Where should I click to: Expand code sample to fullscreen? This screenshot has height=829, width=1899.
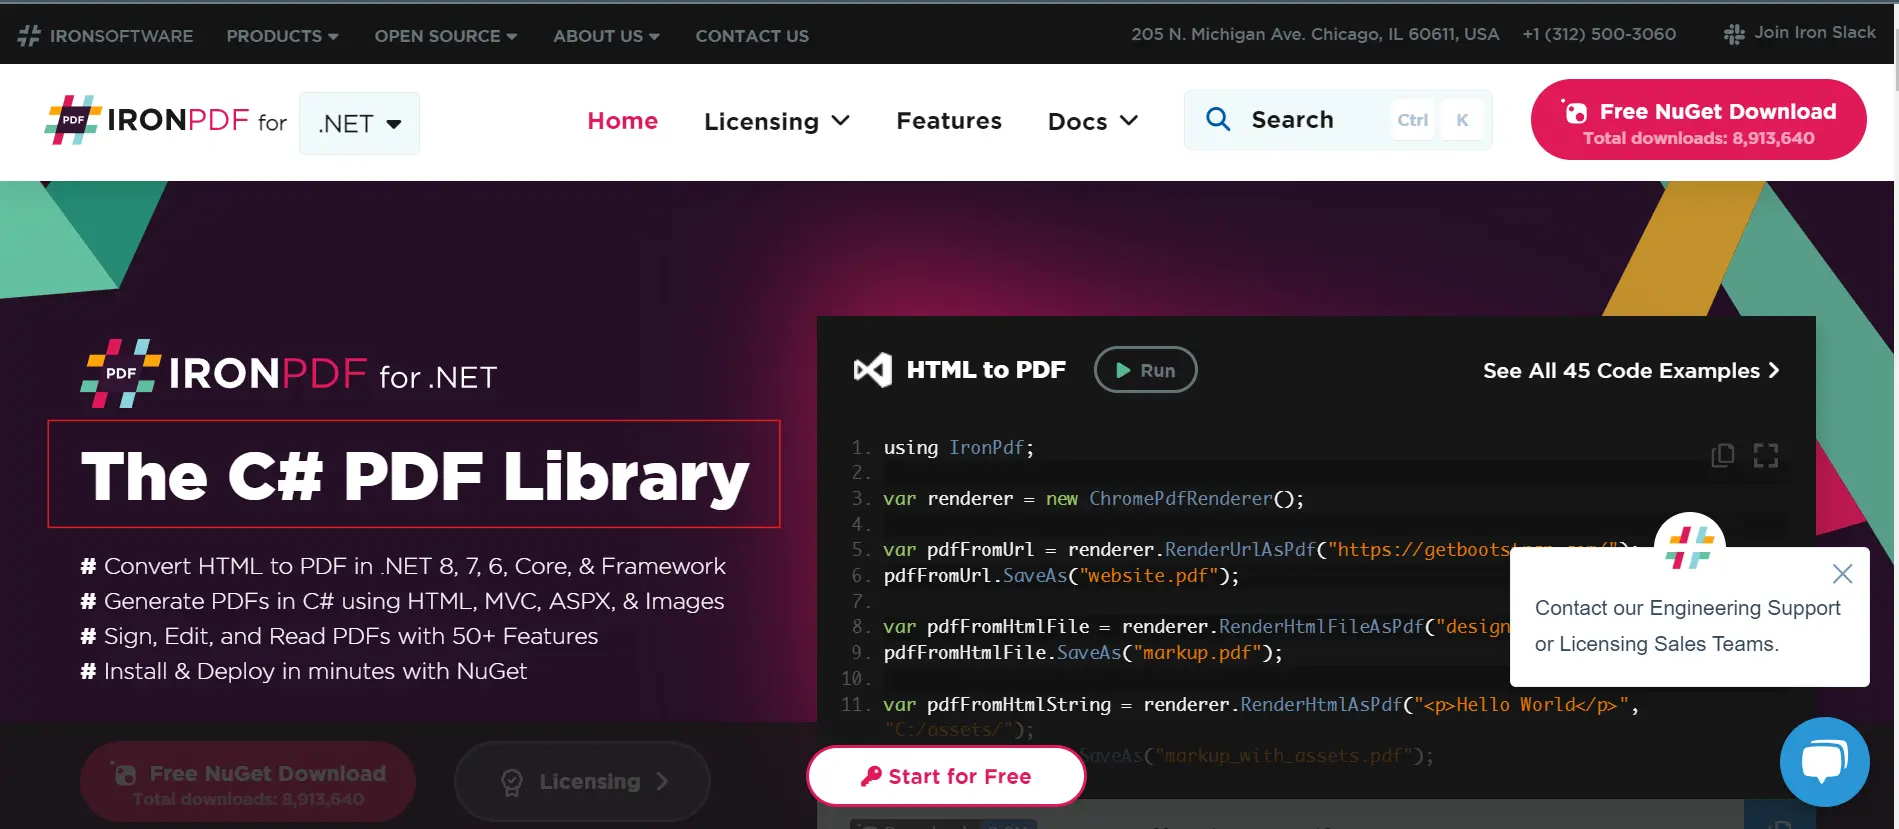pos(1766,455)
